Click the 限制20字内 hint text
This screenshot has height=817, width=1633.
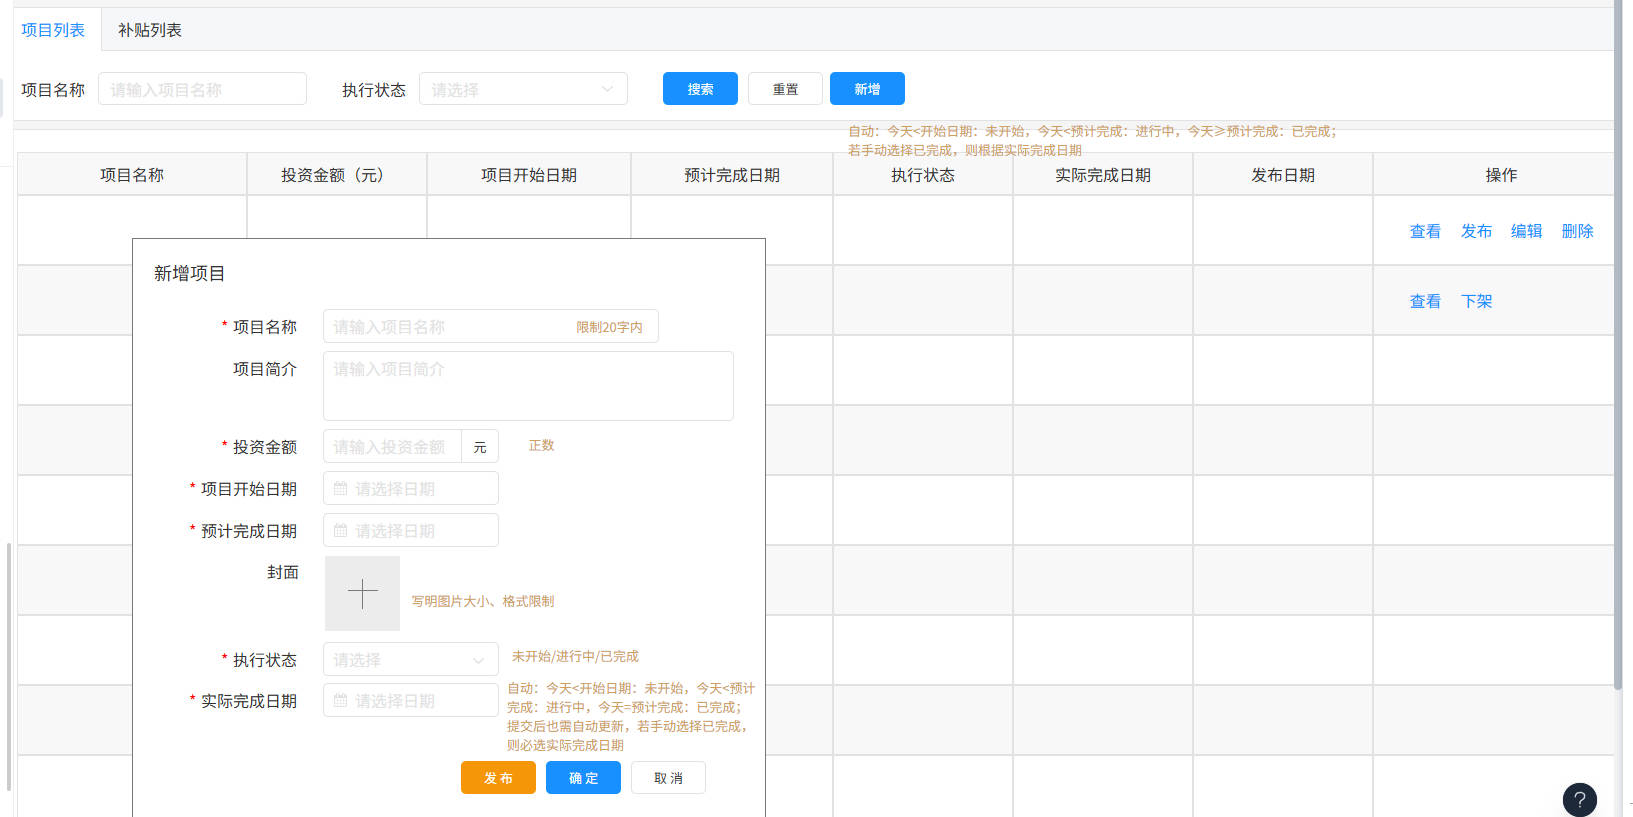coord(609,327)
